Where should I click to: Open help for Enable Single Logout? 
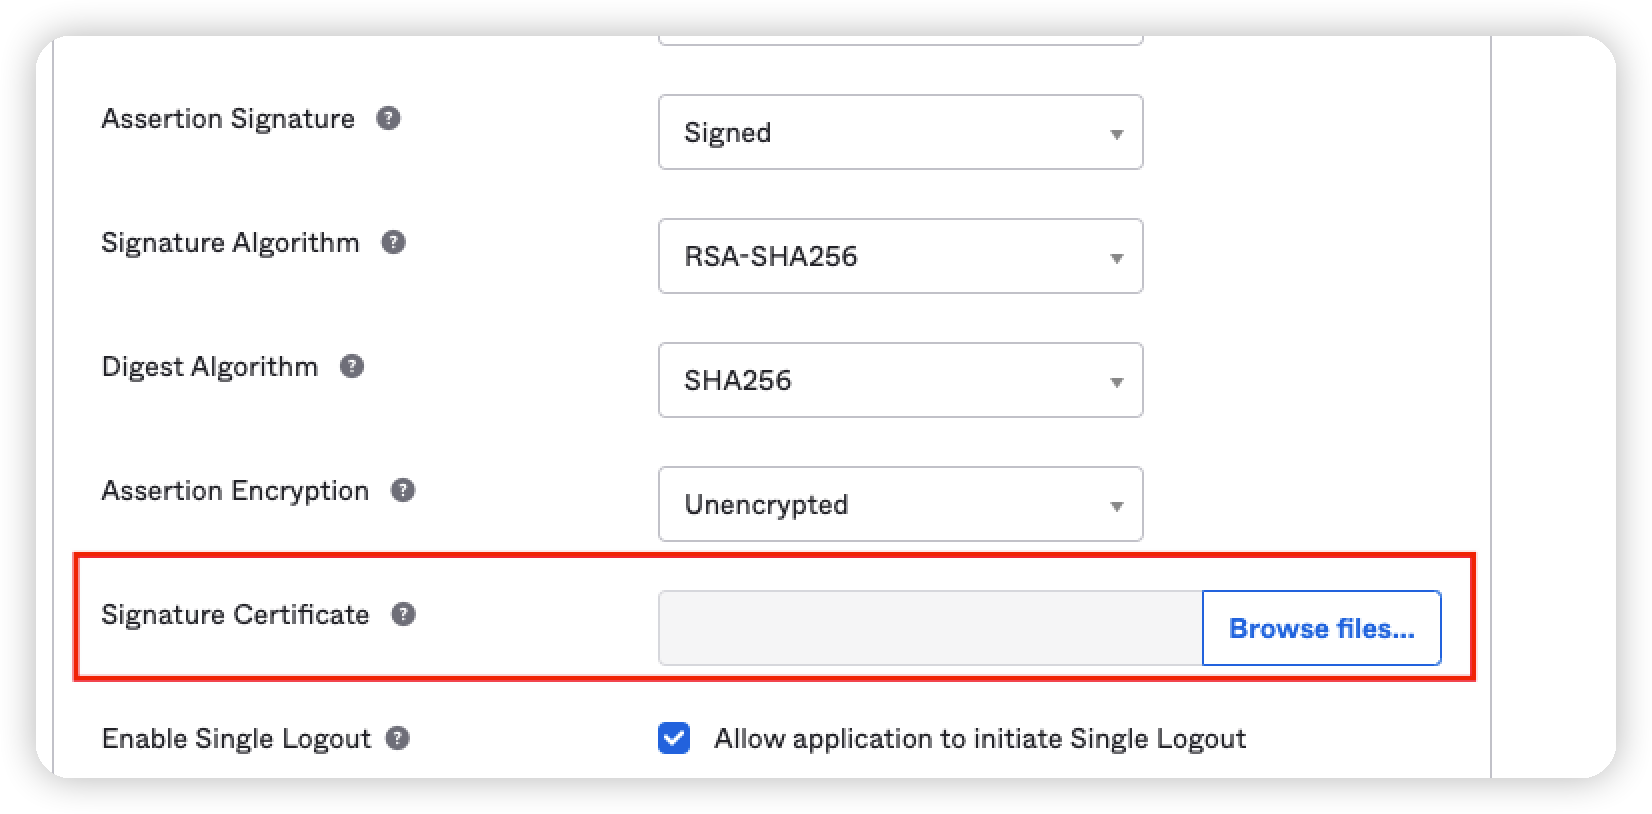pyautogui.click(x=398, y=739)
